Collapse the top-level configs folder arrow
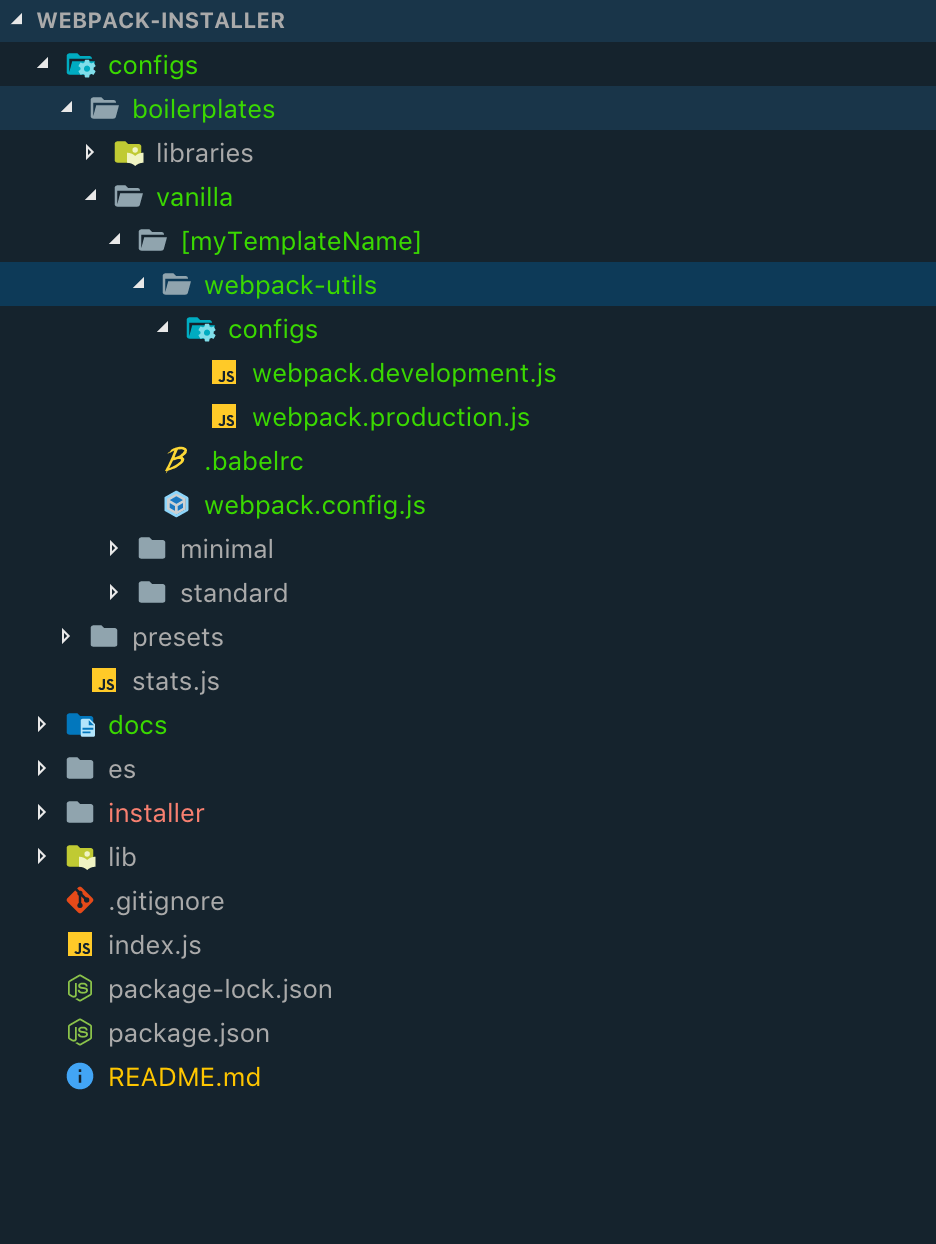The height and width of the screenshot is (1244, 936). point(42,64)
